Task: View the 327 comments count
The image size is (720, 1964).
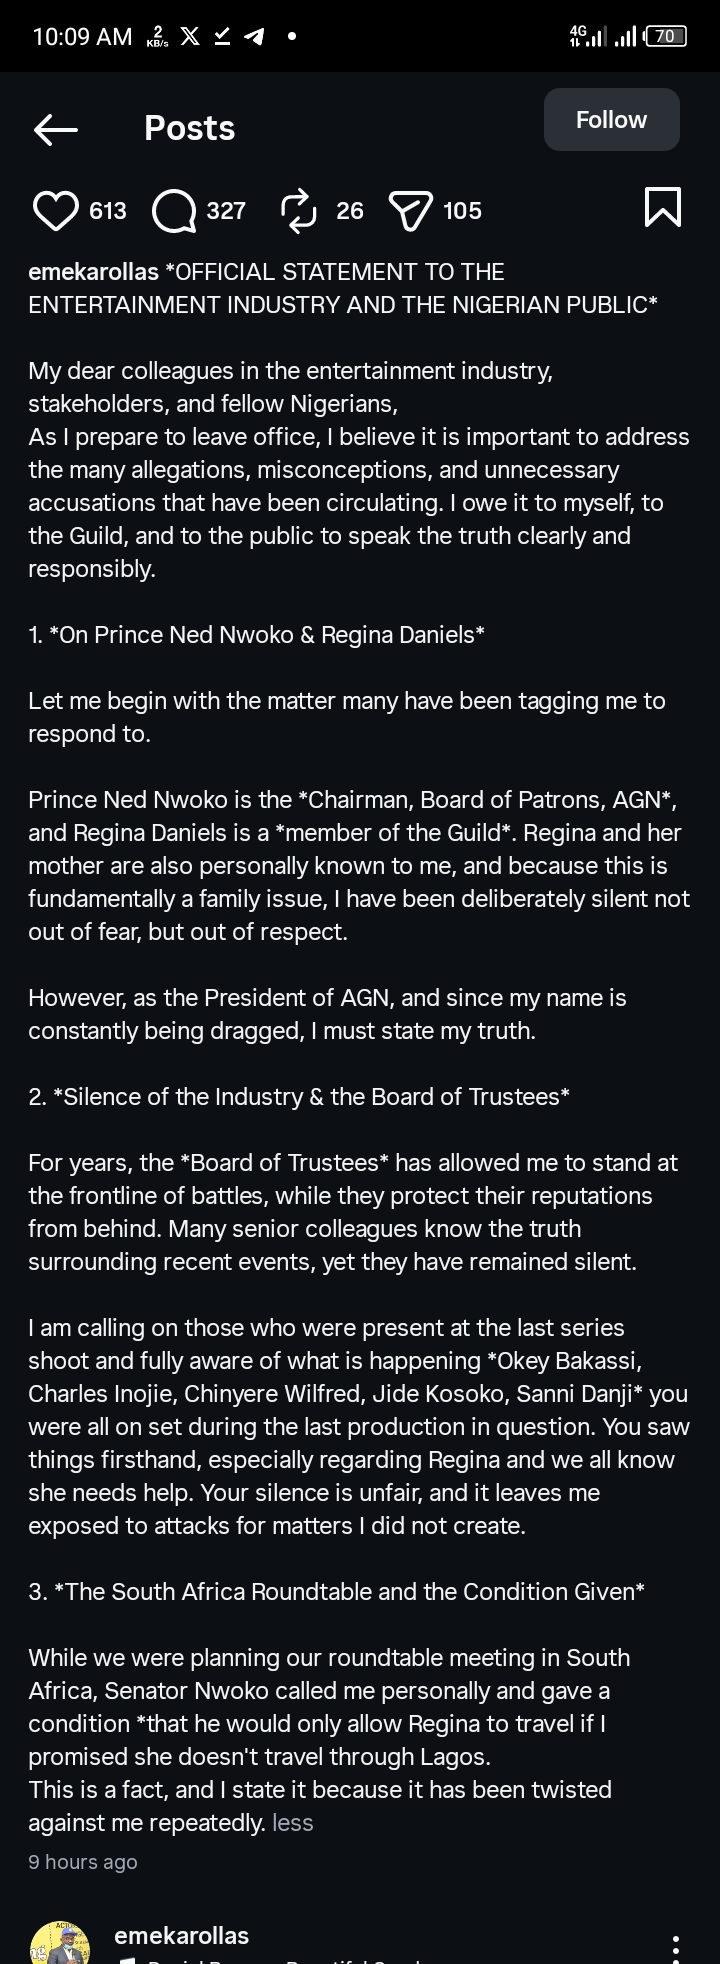Action: click(226, 211)
